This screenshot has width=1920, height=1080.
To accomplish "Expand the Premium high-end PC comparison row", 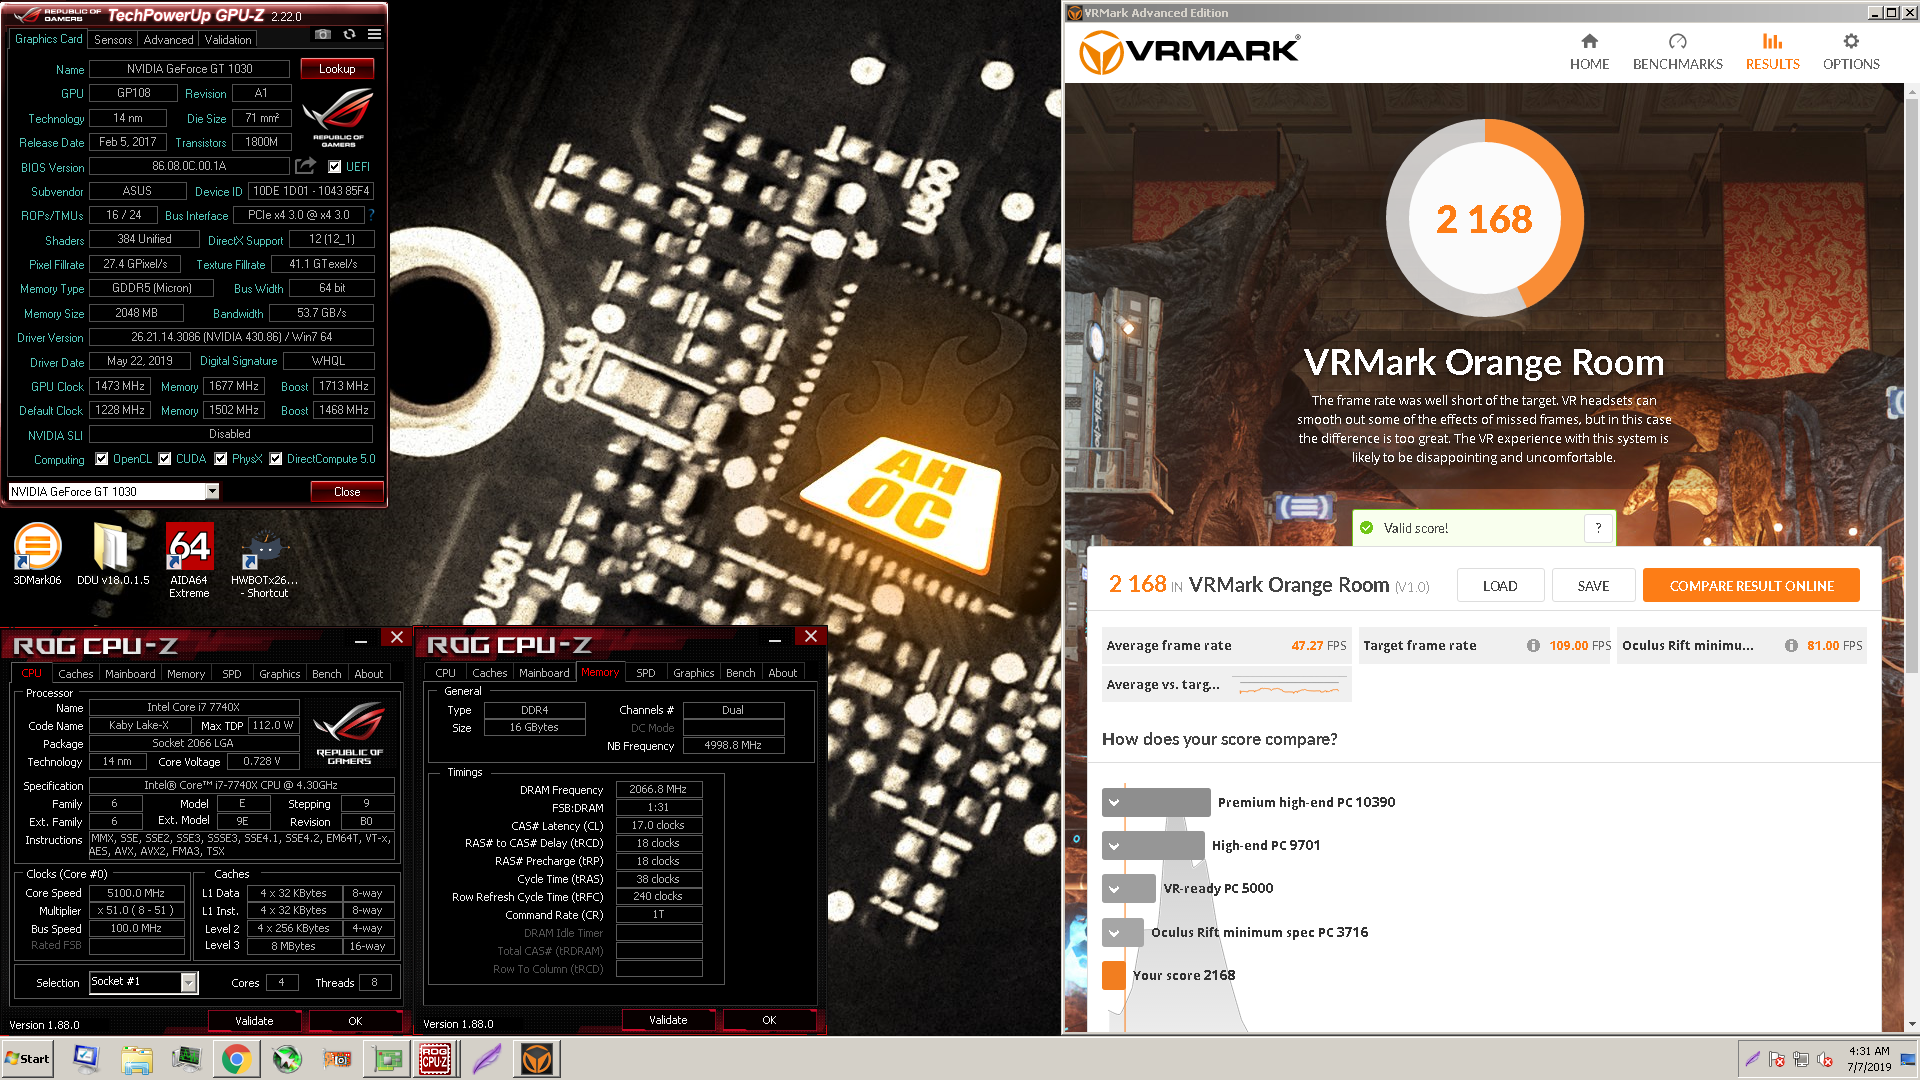I will pyautogui.click(x=1114, y=802).
